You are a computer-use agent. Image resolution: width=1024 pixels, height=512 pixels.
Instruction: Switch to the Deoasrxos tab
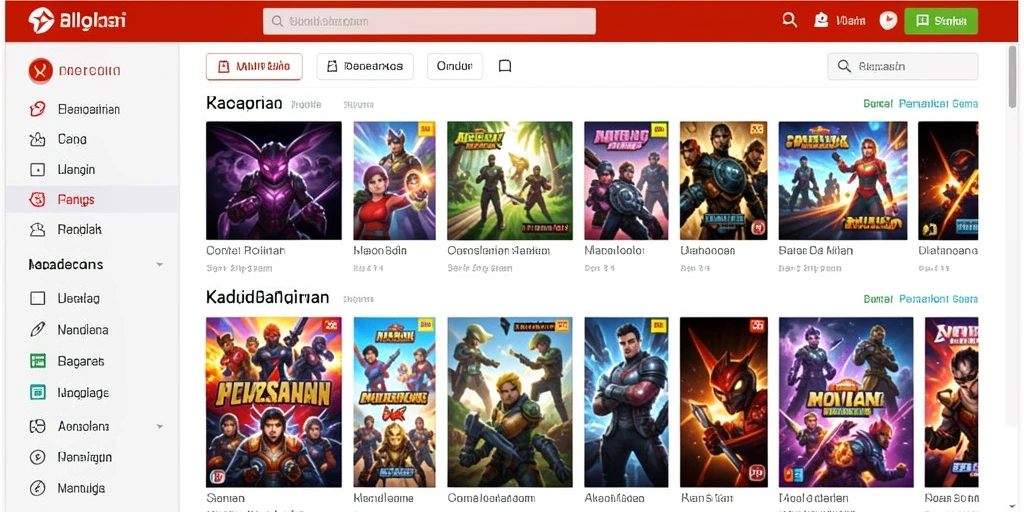(365, 67)
